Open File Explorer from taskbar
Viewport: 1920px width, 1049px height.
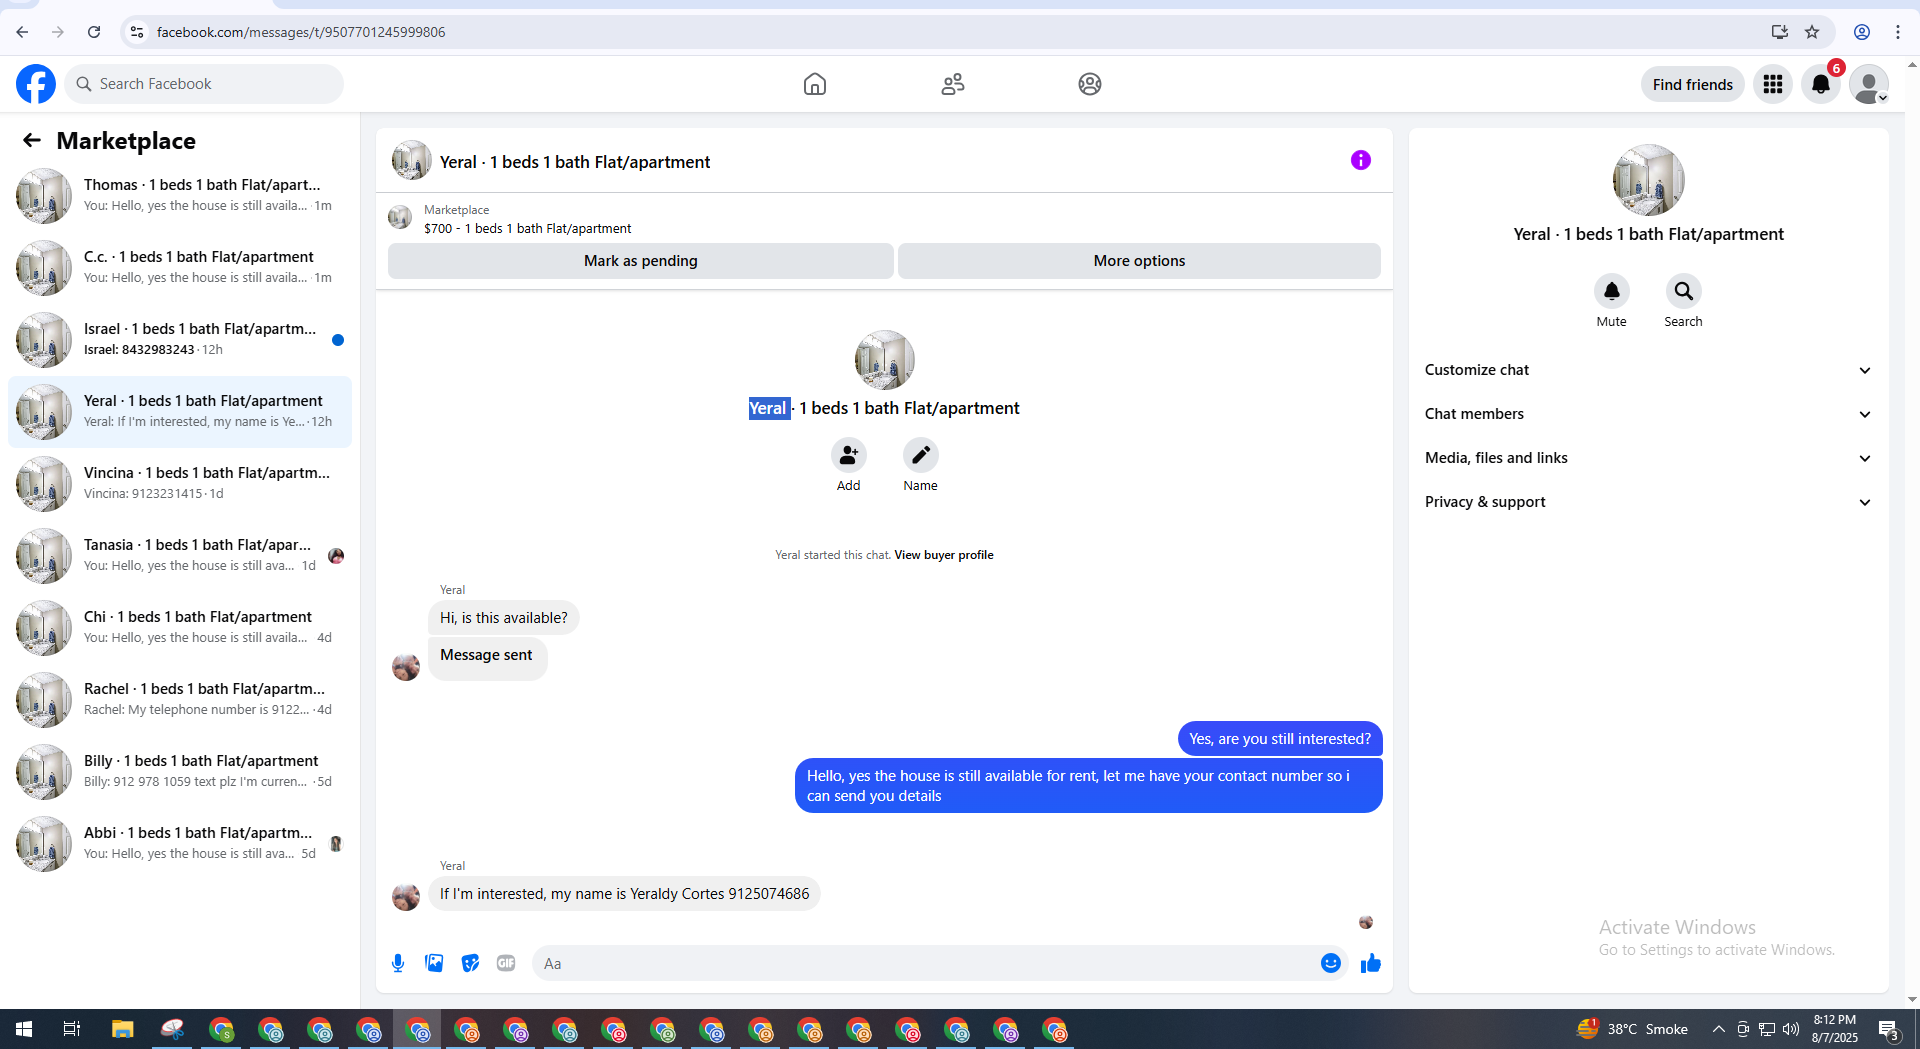pos(122,1029)
